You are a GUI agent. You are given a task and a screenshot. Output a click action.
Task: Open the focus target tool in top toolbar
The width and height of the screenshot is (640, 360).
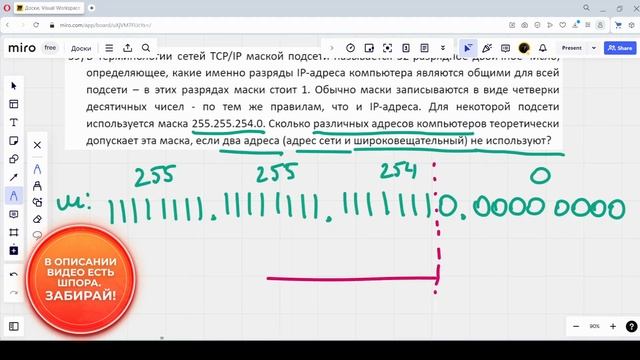pyautogui.click(x=387, y=48)
